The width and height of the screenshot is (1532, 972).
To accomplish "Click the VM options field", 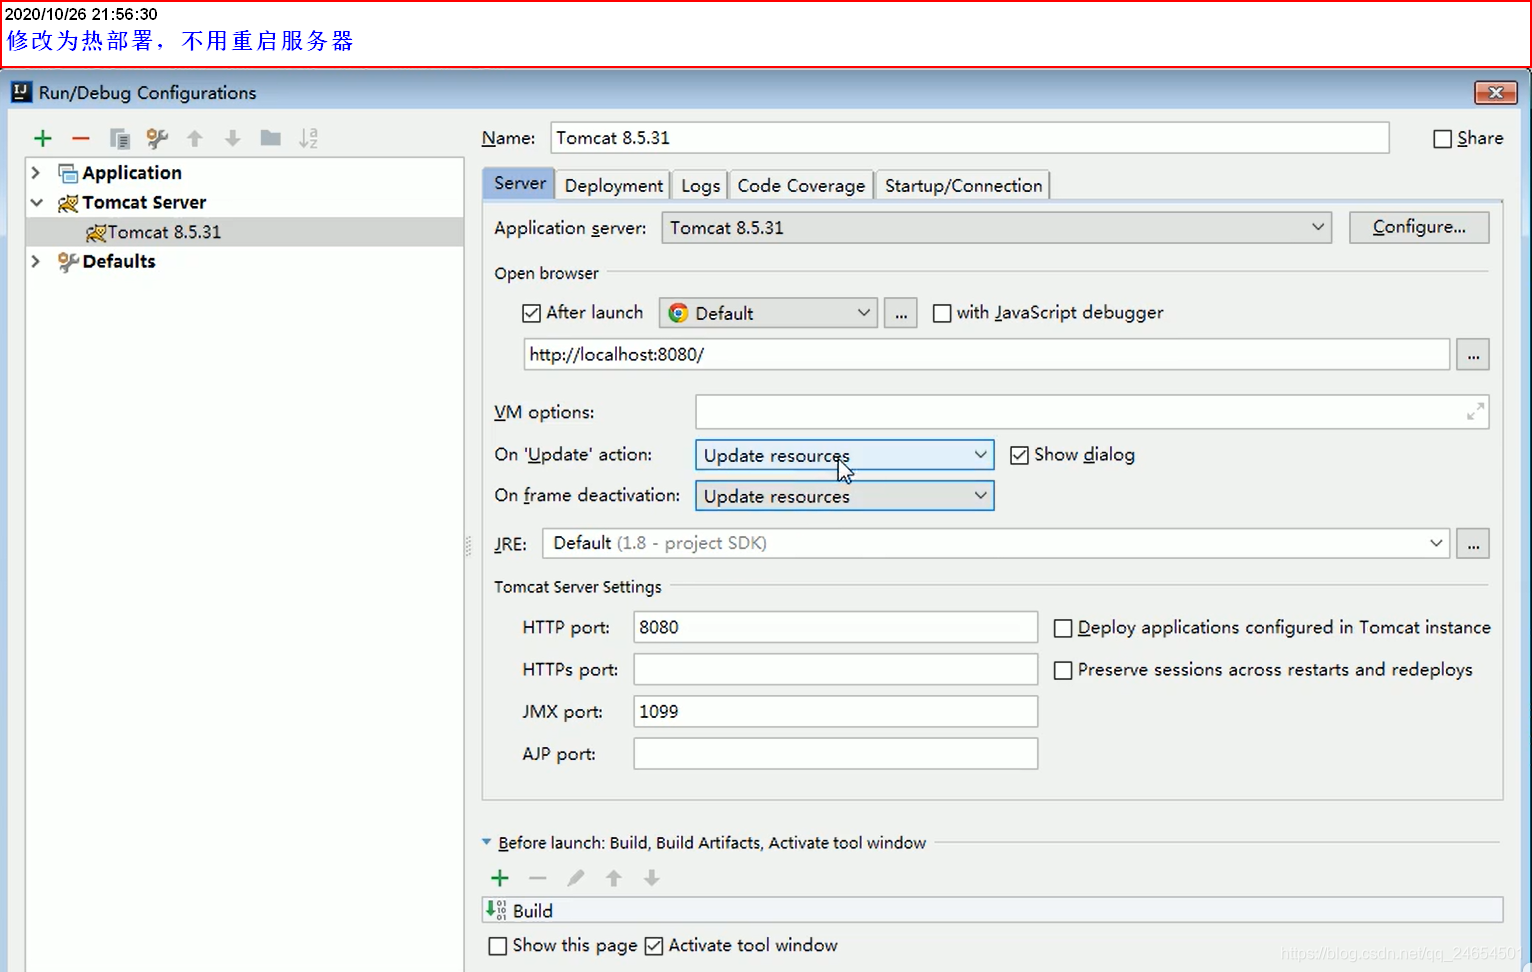I will point(1092,412).
